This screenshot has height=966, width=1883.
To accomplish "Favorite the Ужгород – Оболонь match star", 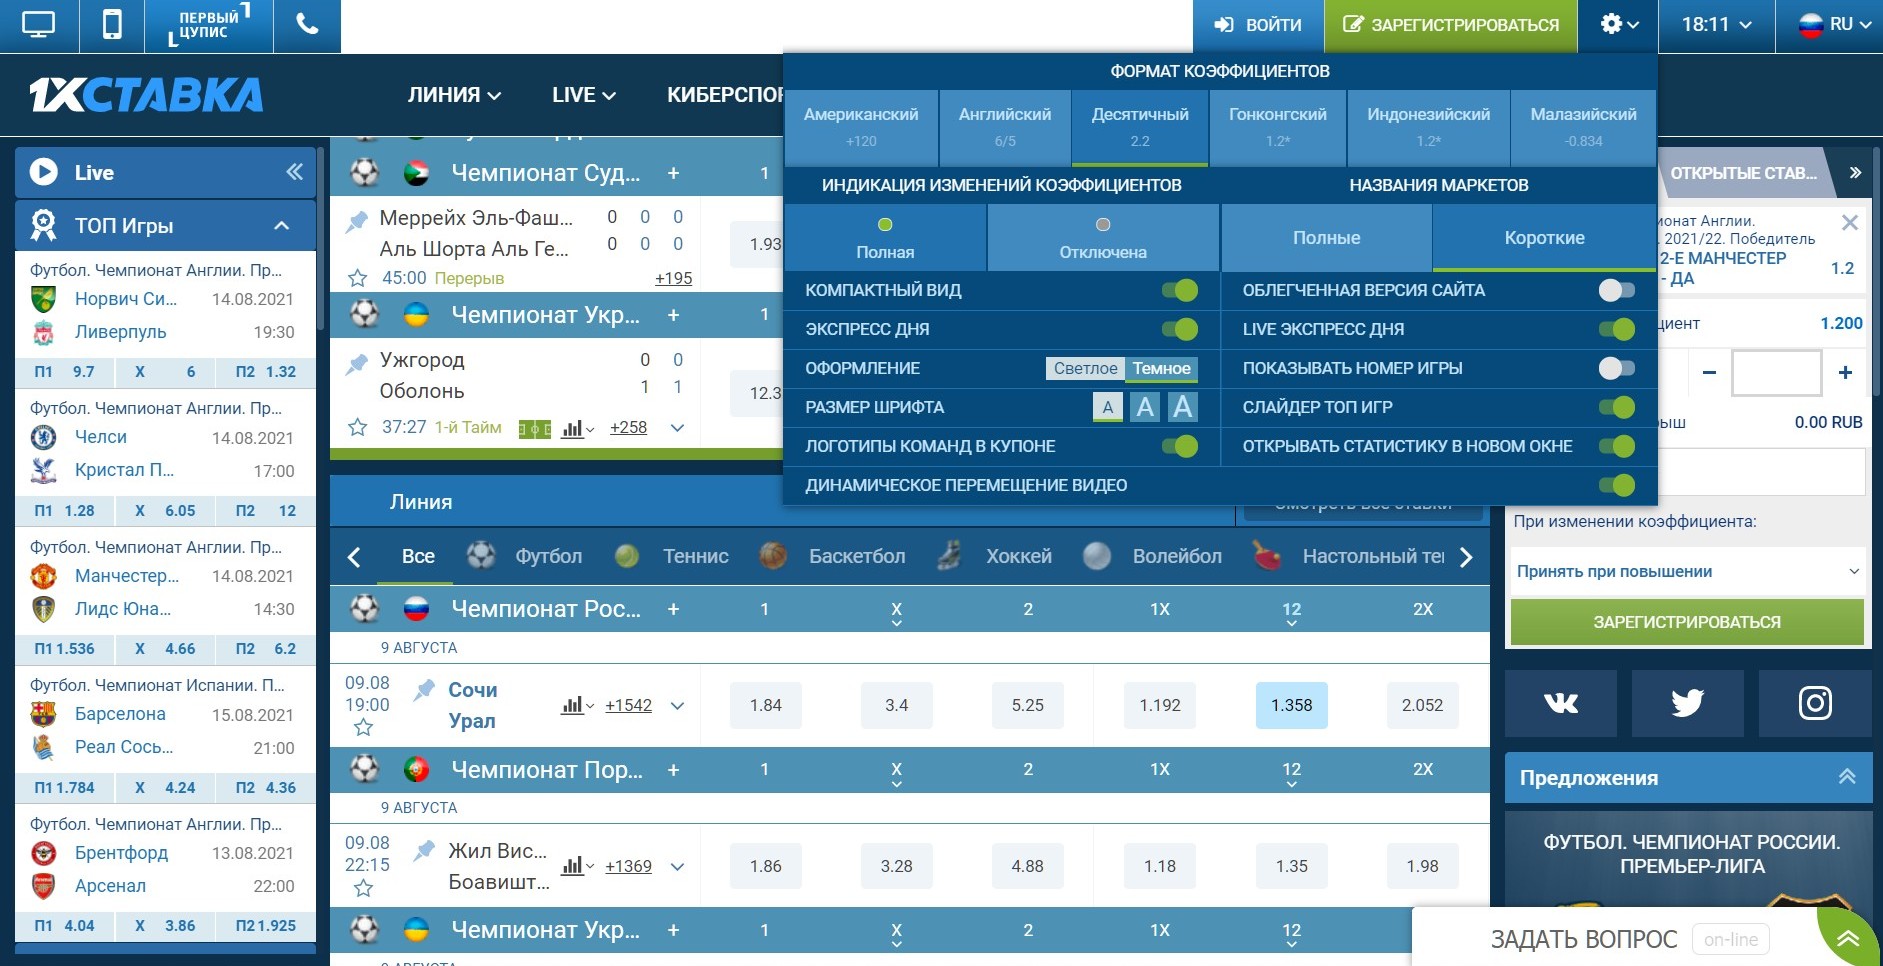I will click(x=356, y=427).
